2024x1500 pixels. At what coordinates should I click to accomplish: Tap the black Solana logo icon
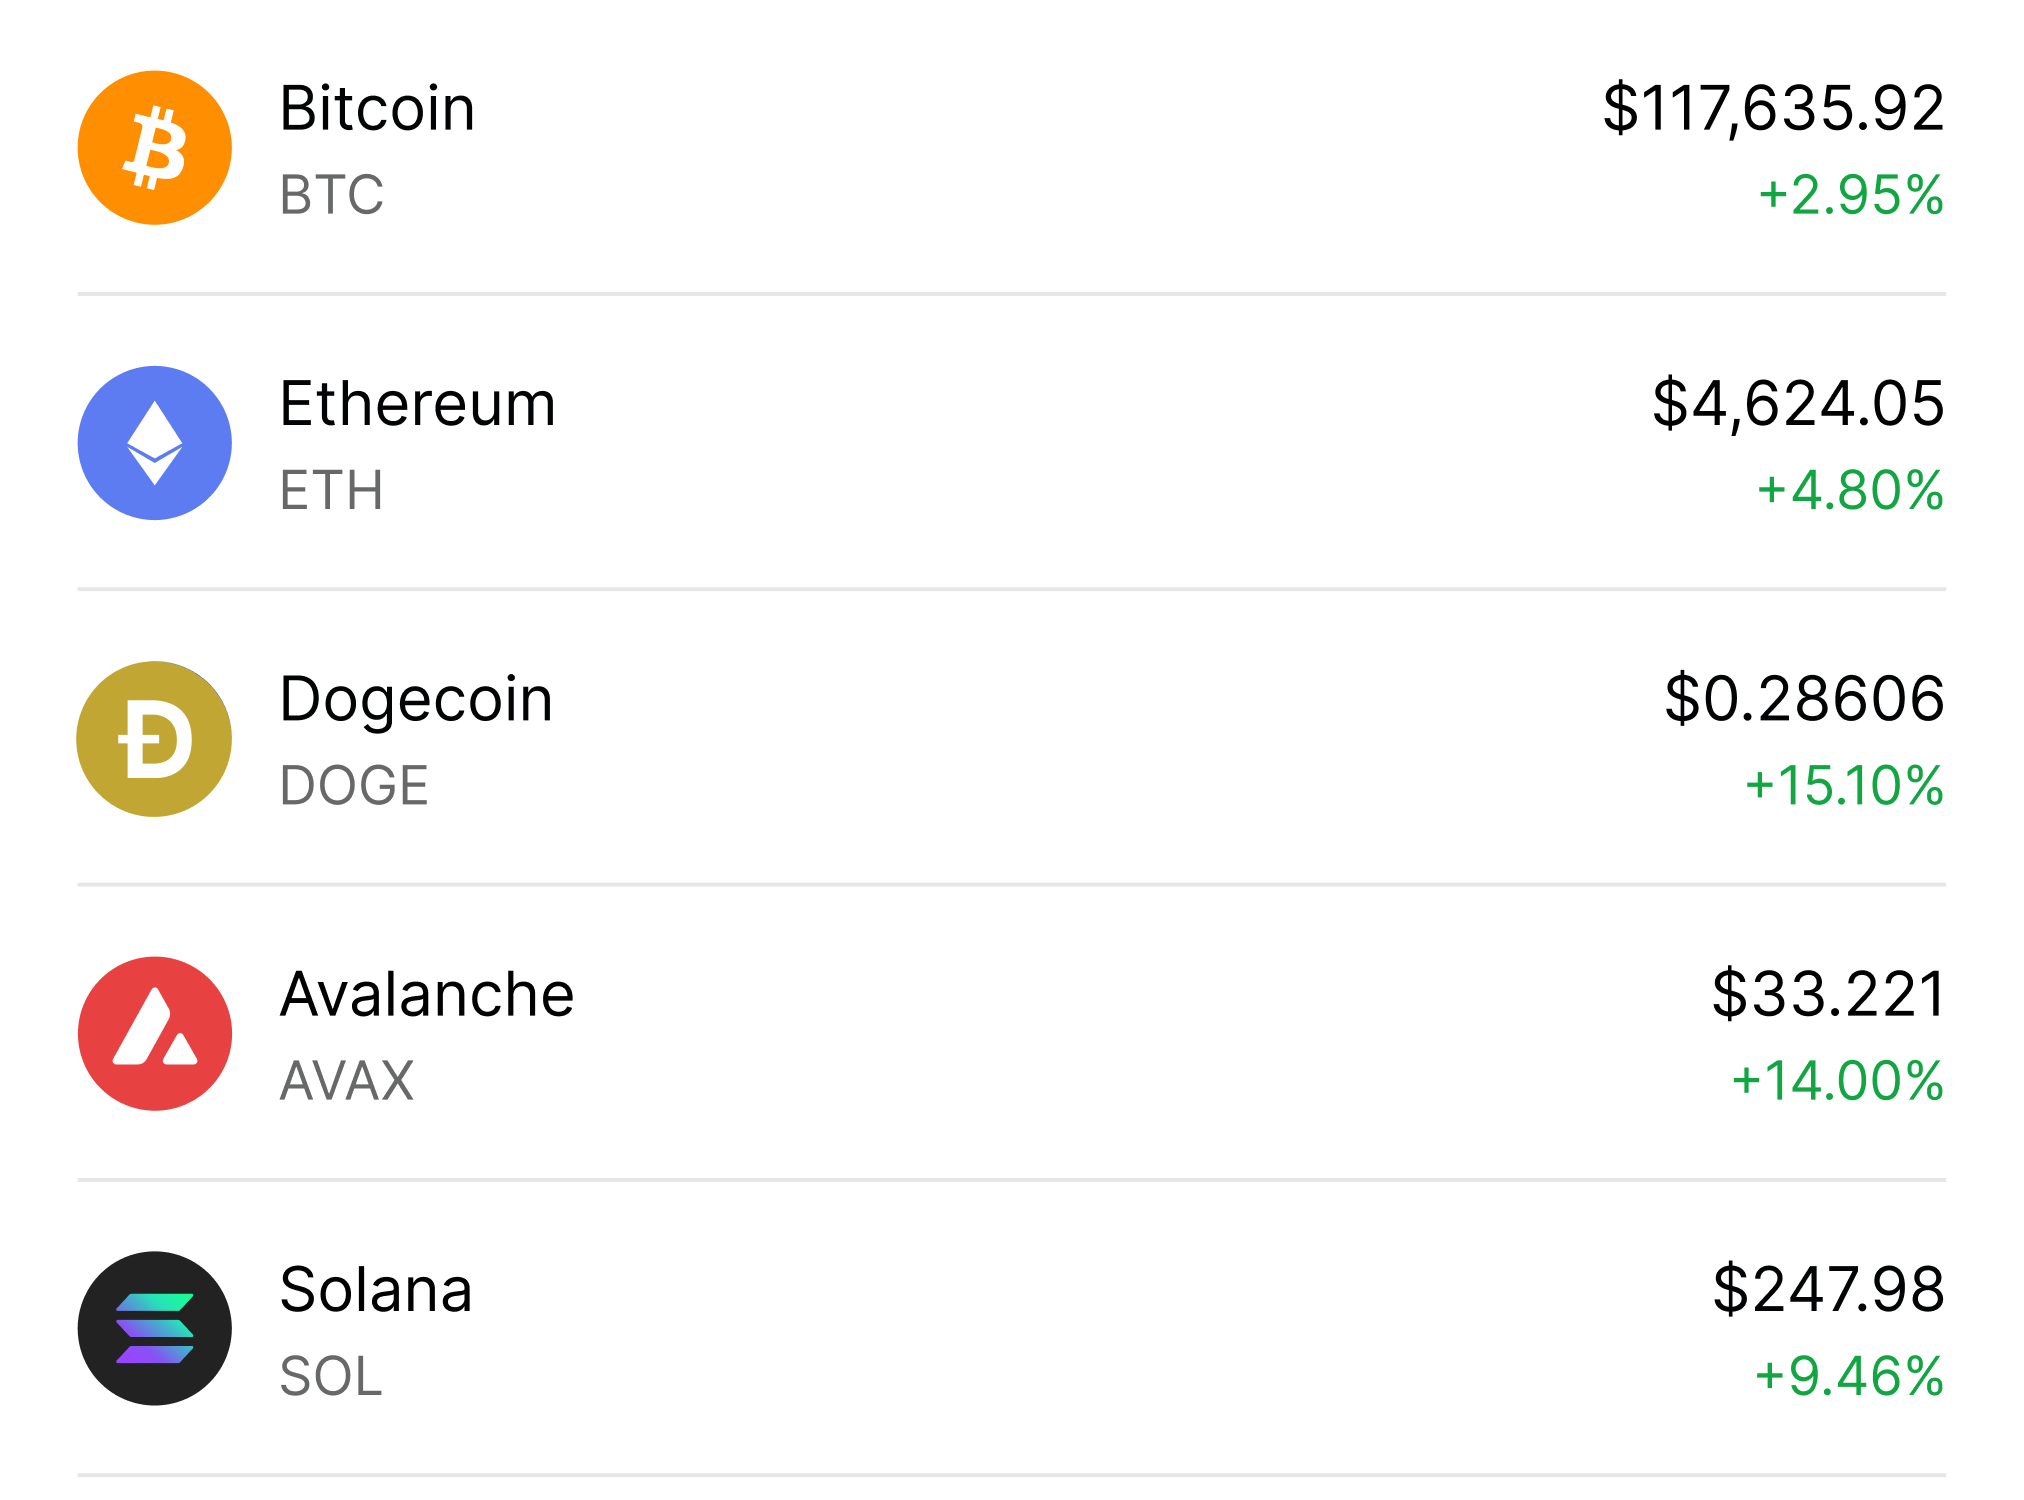click(155, 1329)
